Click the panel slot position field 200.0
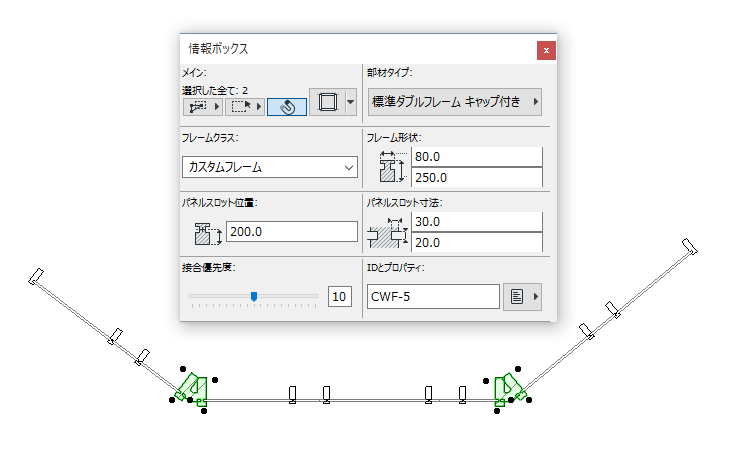 291,231
